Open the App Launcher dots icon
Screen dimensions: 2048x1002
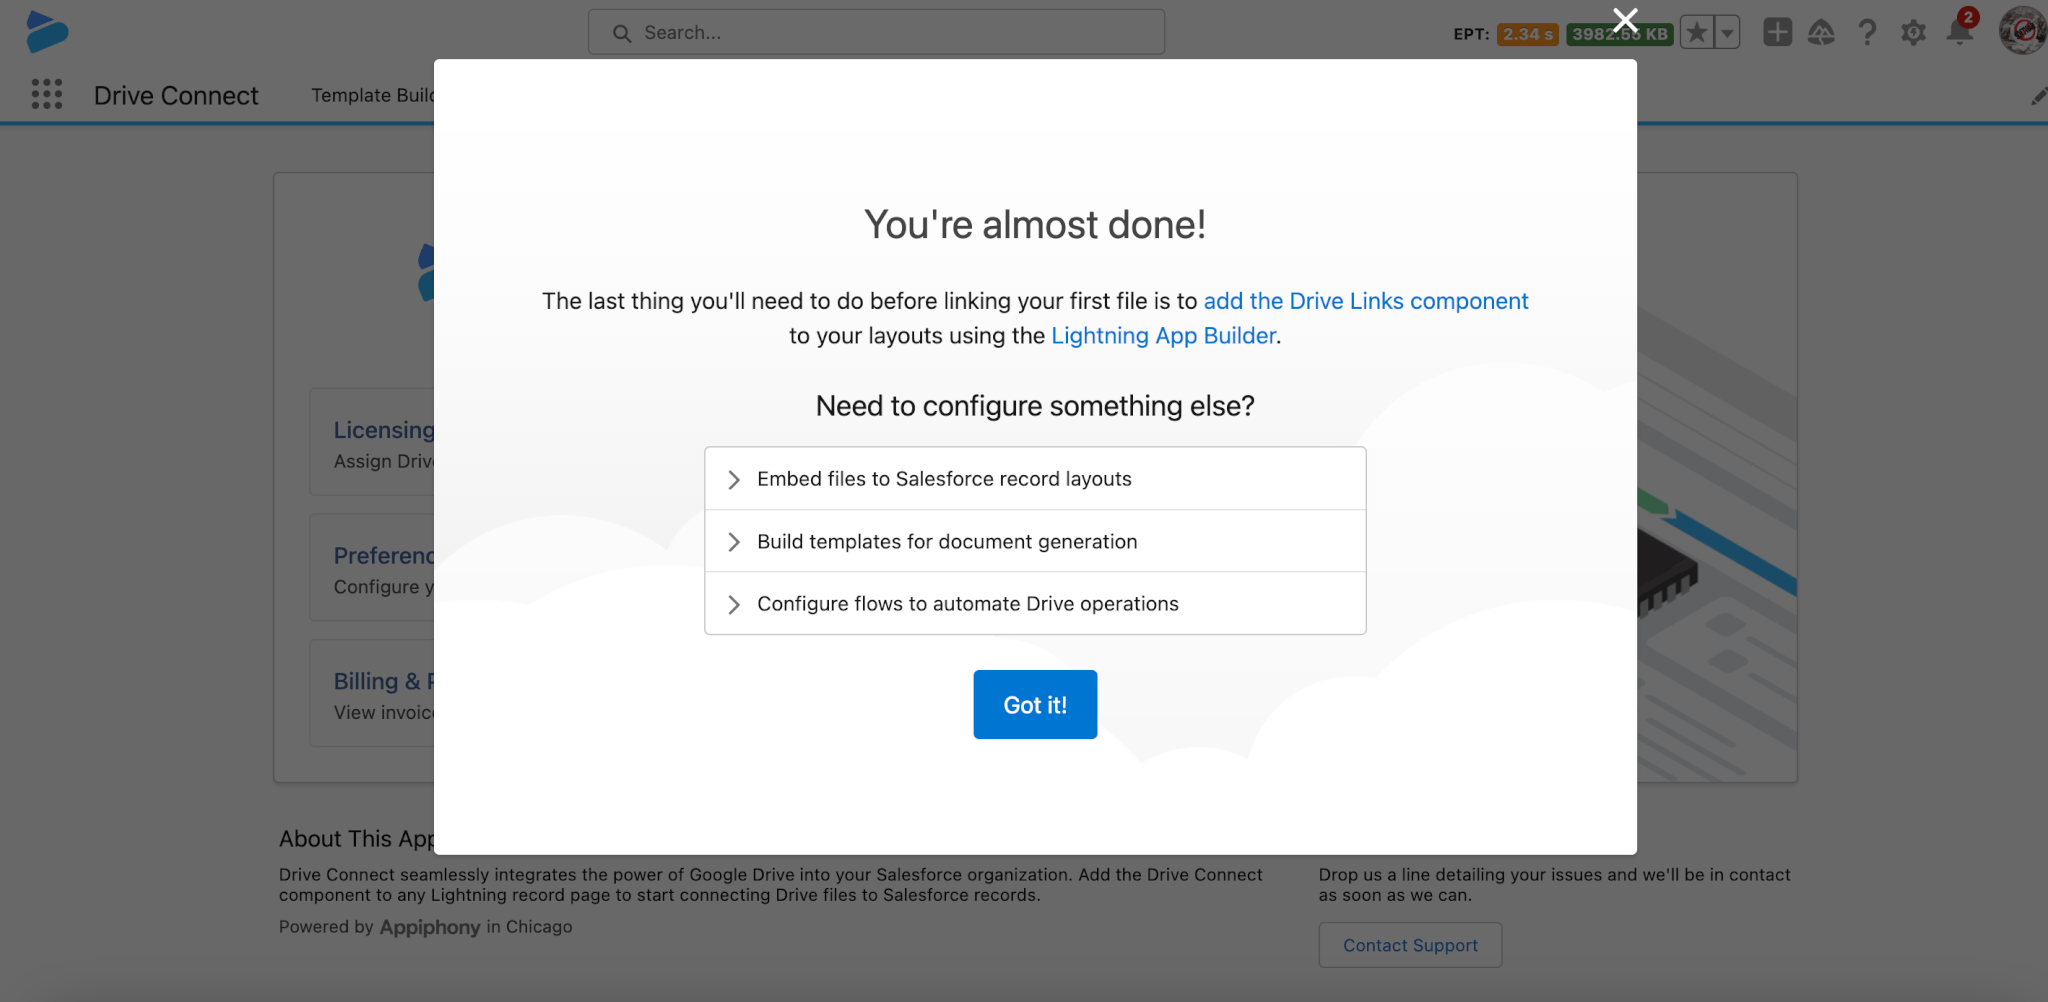coord(47,94)
